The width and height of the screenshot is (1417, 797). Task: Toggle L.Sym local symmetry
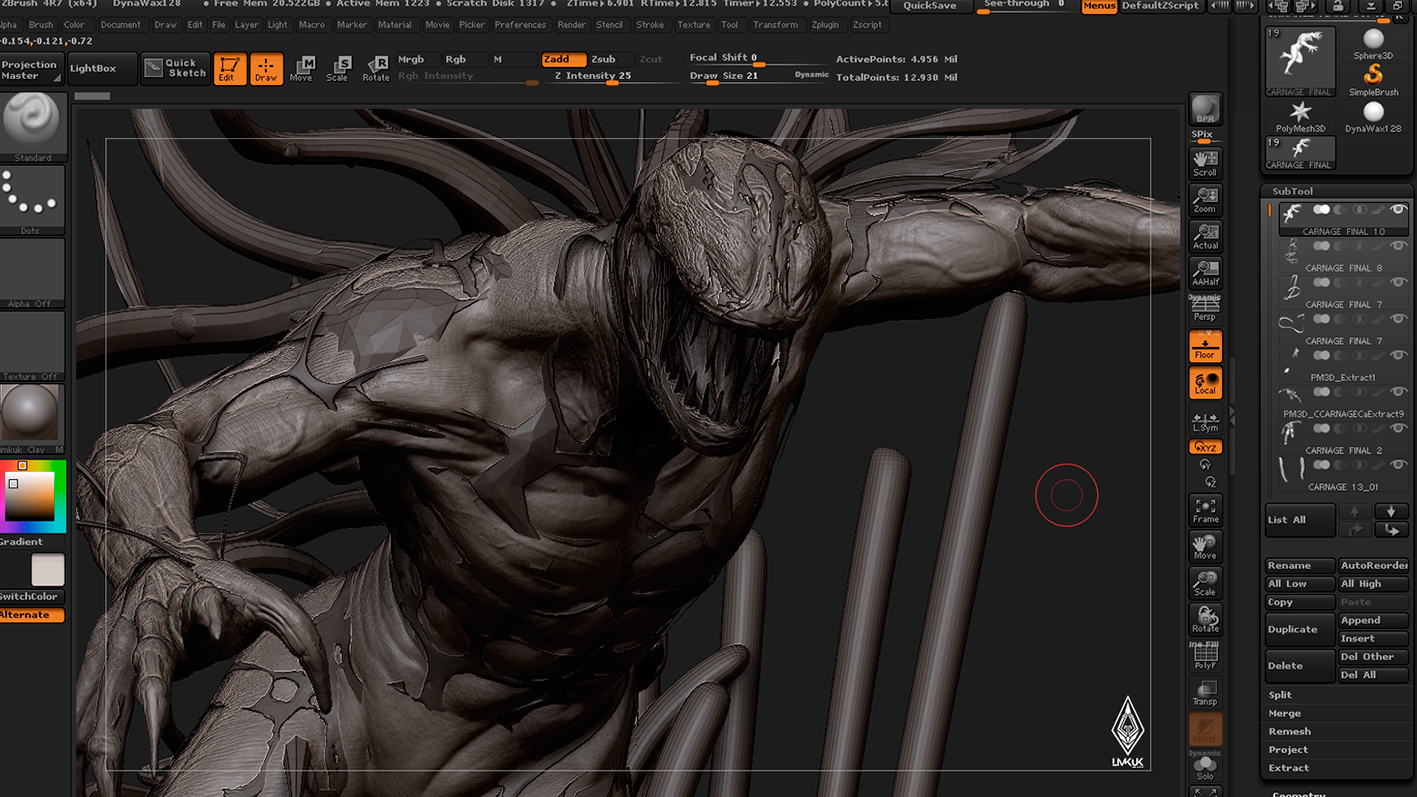pyautogui.click(x=1205, y=421)
